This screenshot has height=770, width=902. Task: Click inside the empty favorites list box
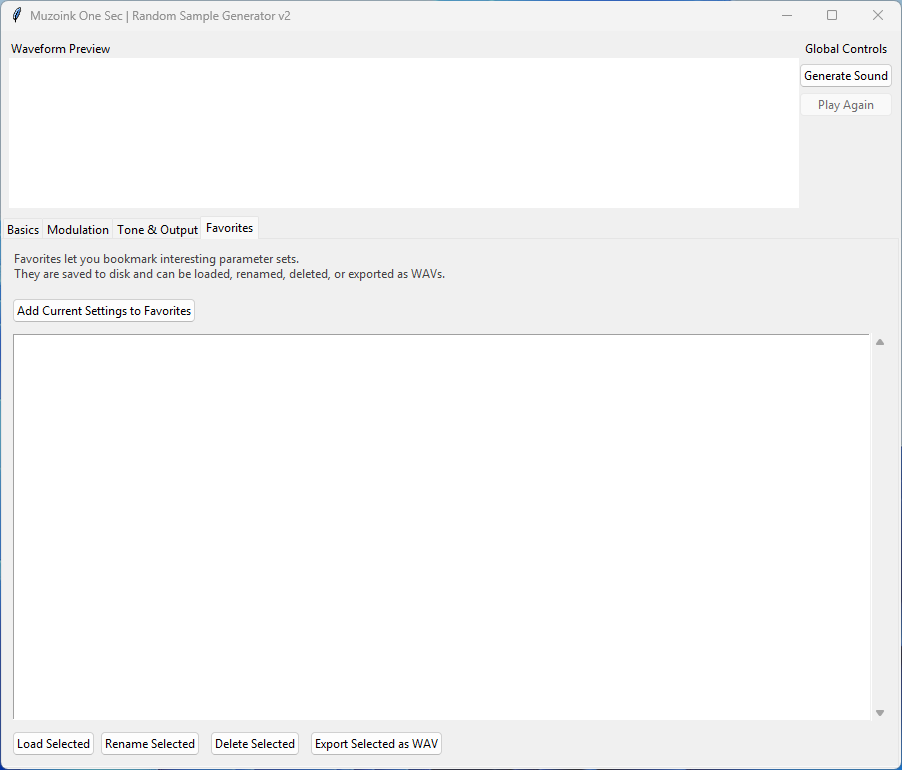coord(441,526)
